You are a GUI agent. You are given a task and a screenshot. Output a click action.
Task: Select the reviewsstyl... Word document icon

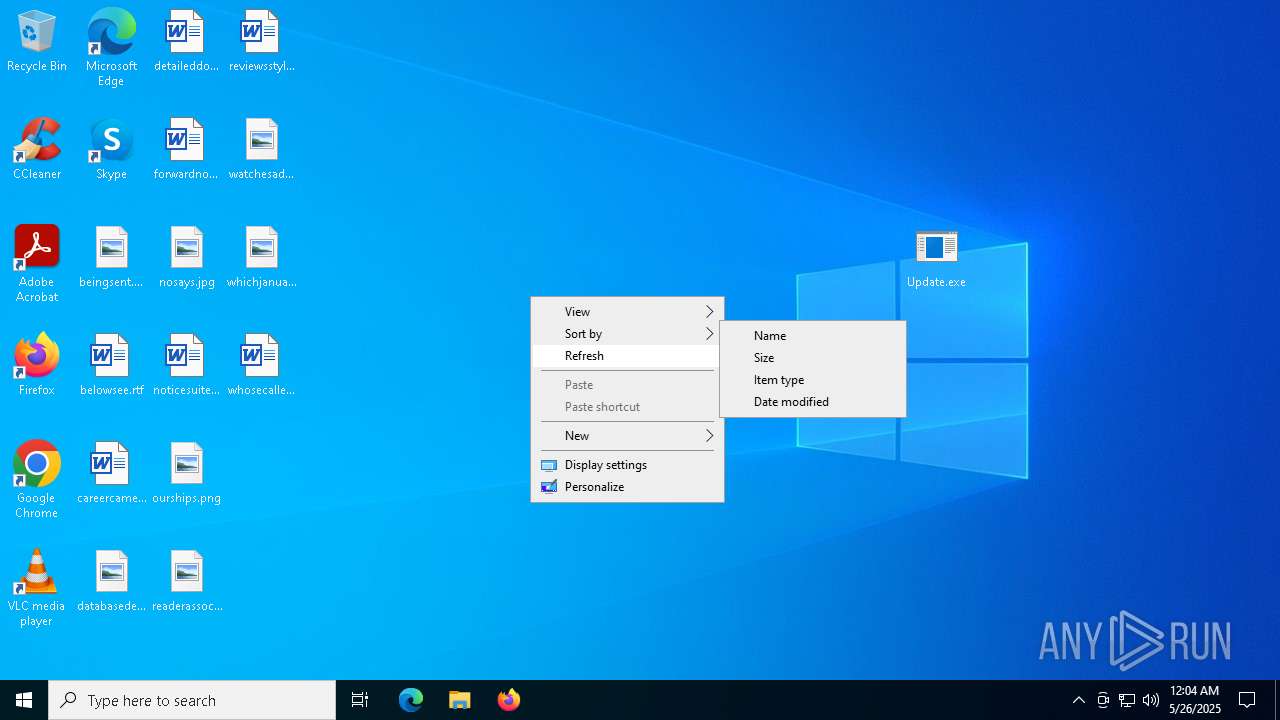[x=261, y=42]
